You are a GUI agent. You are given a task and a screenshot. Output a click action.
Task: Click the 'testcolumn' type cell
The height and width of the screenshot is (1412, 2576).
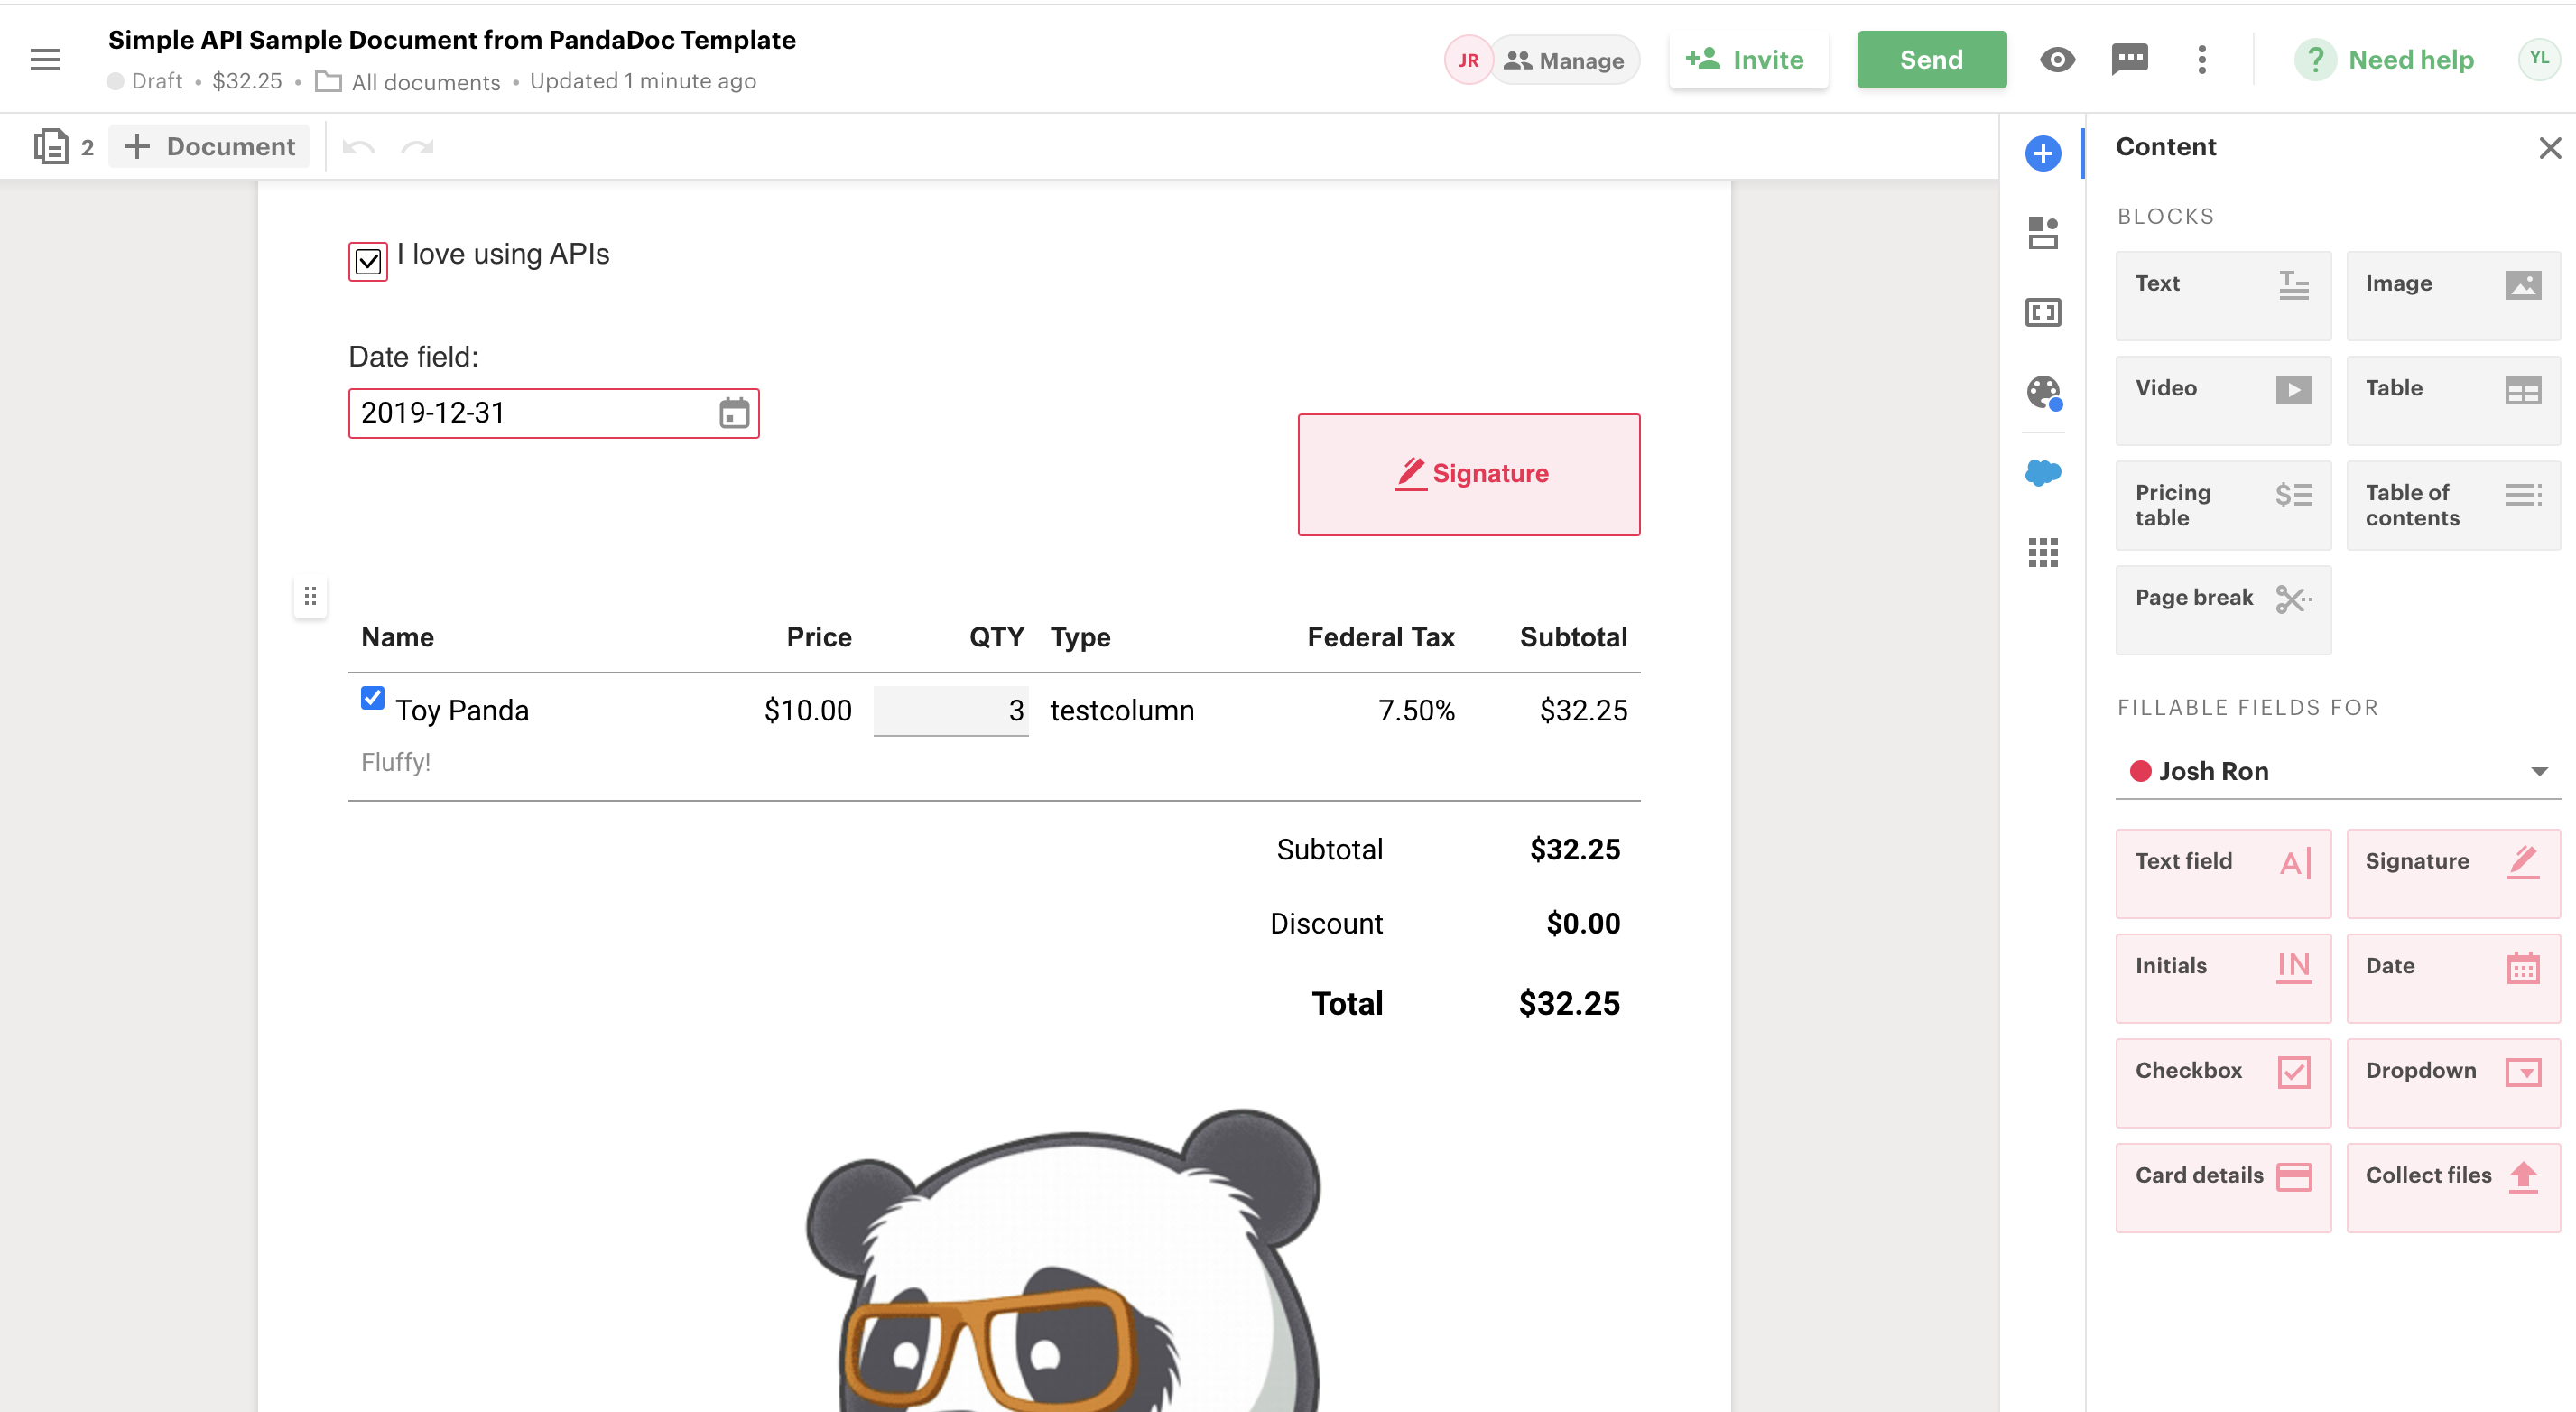[x=1122, y=710]
